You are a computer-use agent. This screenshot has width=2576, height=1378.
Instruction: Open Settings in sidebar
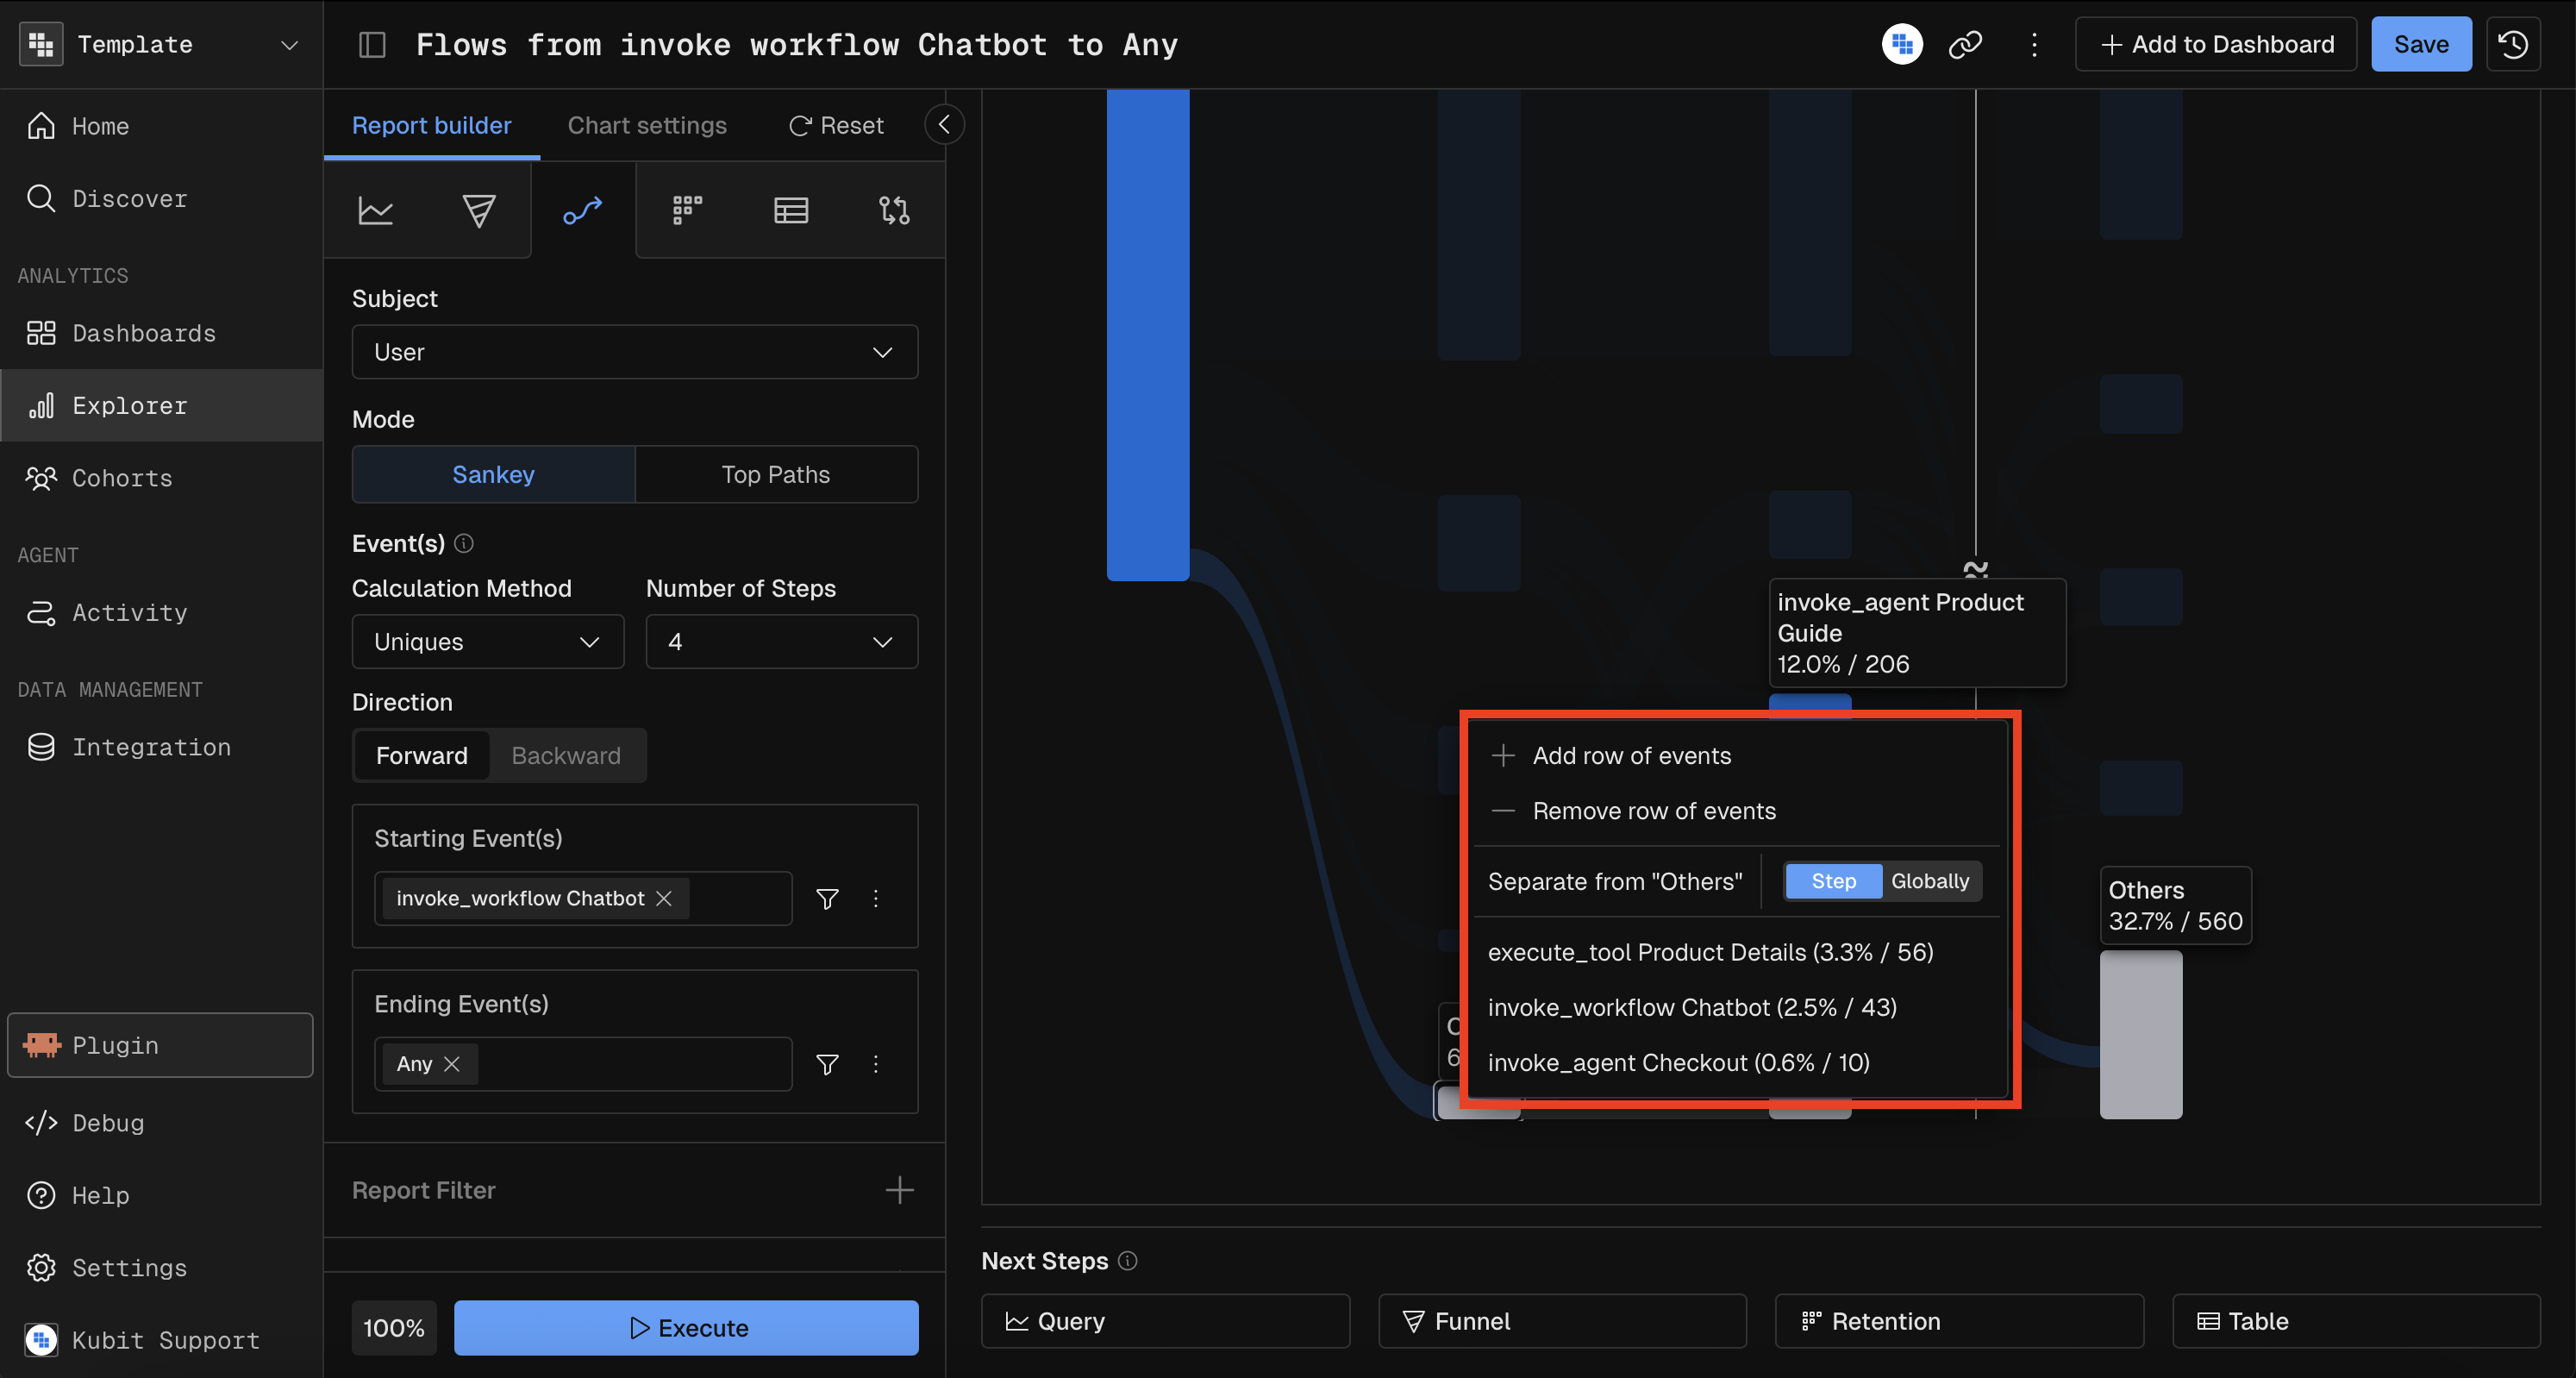click(x=161, y=1268)
